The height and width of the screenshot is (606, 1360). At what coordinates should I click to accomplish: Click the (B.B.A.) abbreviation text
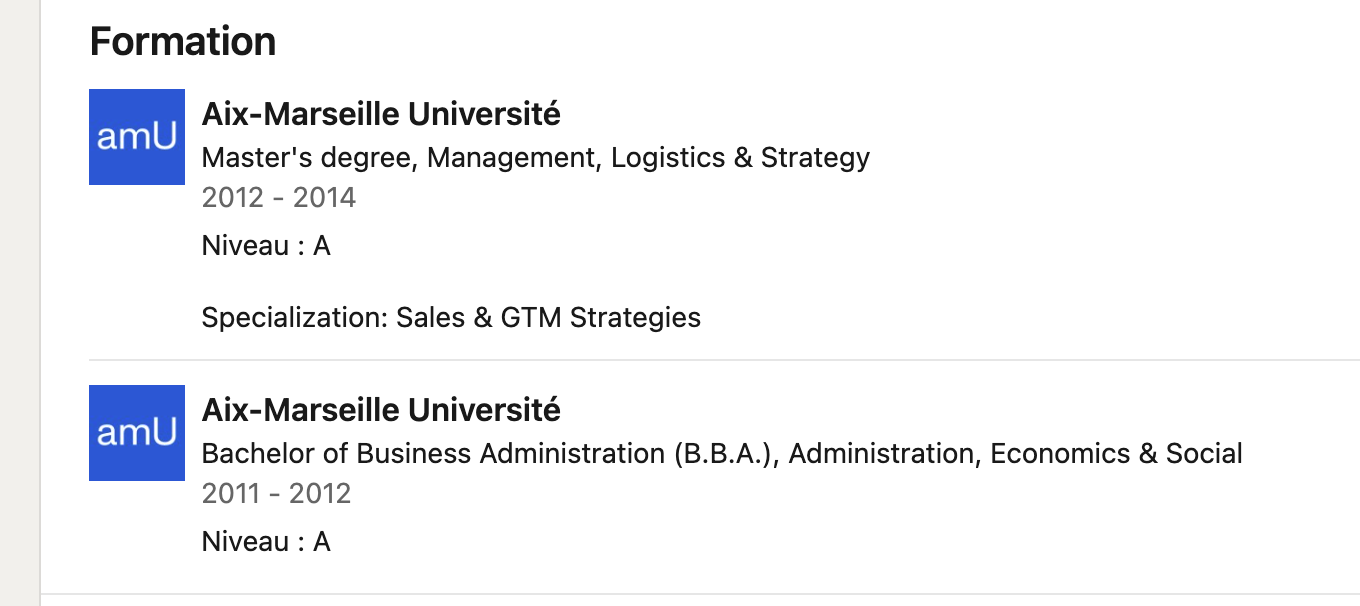point(726,454)
